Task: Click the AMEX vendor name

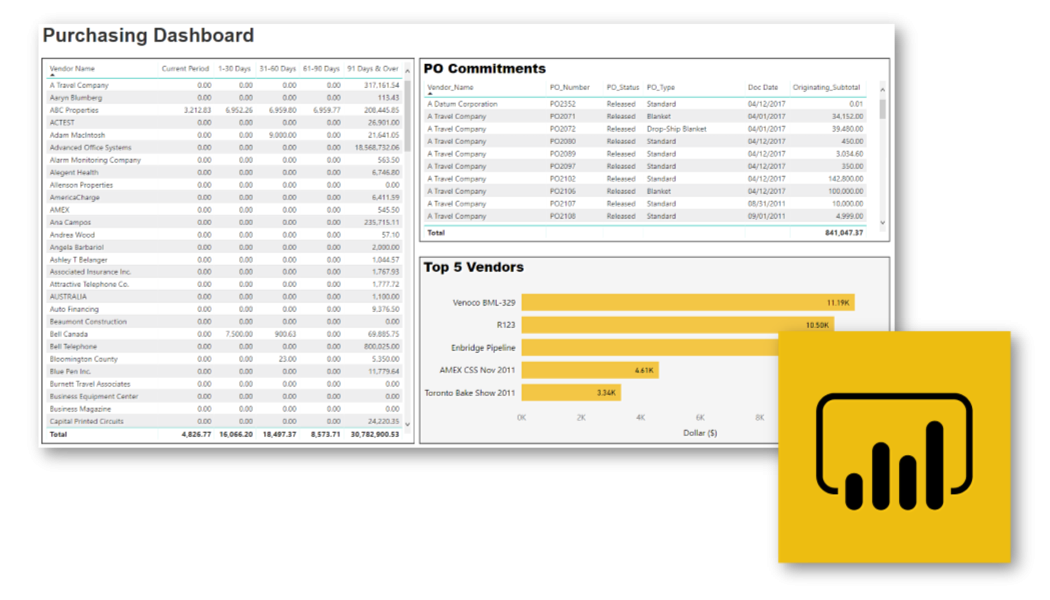Action: pos(60,210)
